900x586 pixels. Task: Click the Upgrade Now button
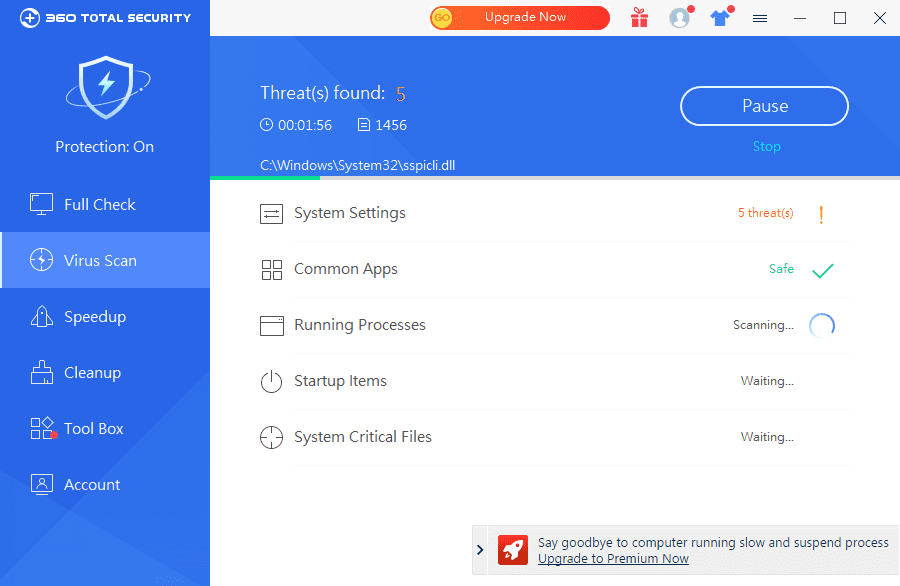click(520, 18)
